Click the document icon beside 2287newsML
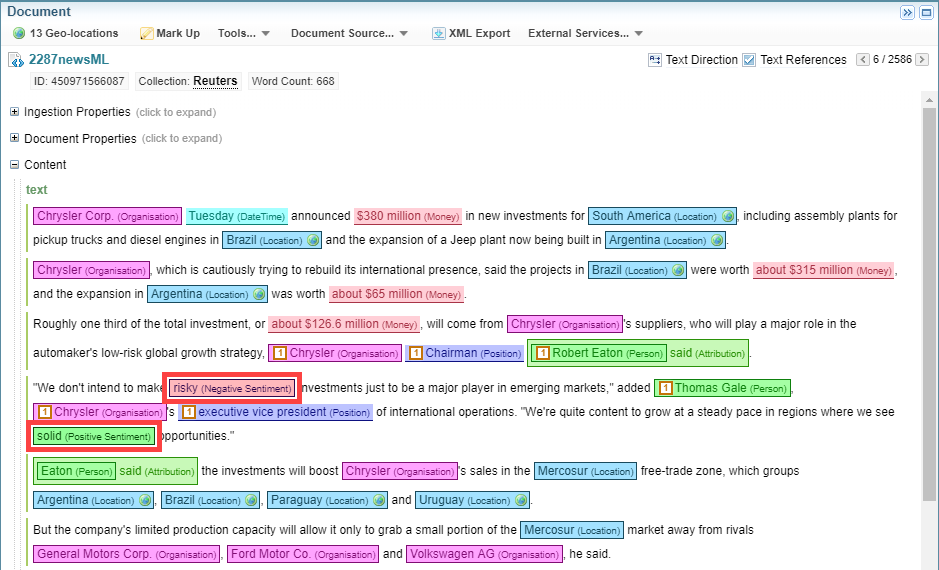 [x=16, y=60]
